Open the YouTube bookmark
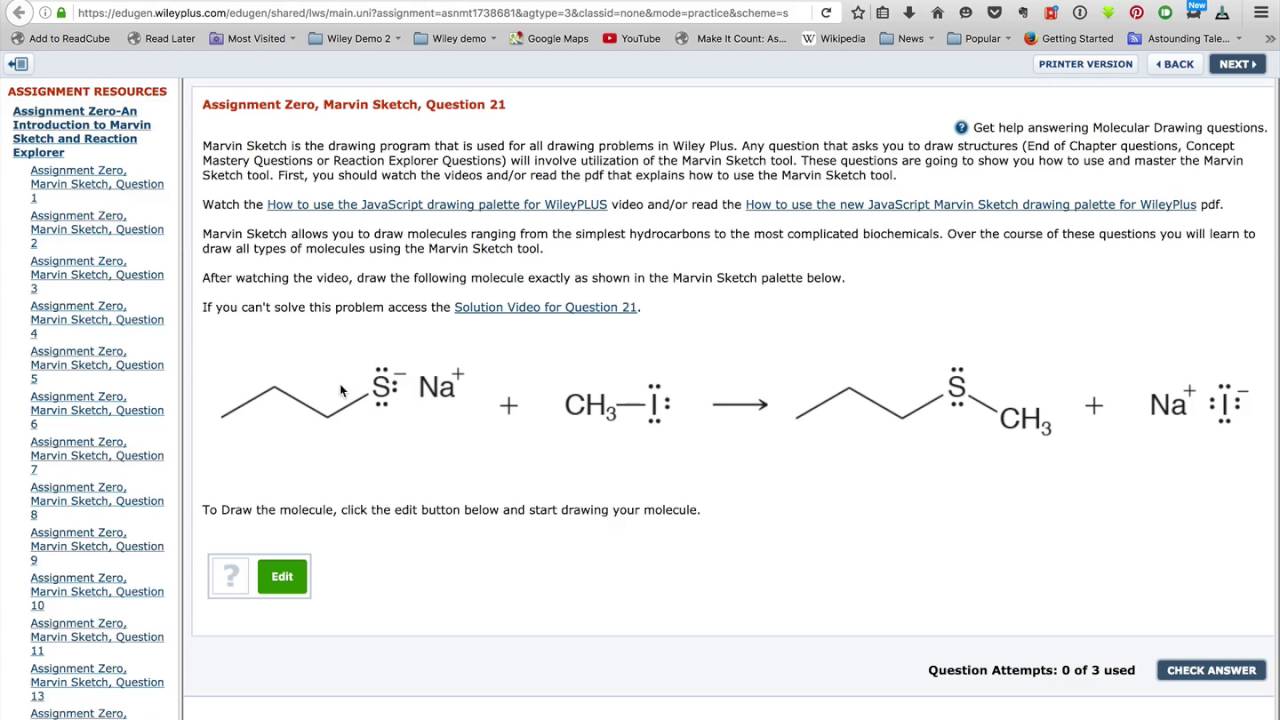This screenshot has width=1280, height=720. [632, 38]
